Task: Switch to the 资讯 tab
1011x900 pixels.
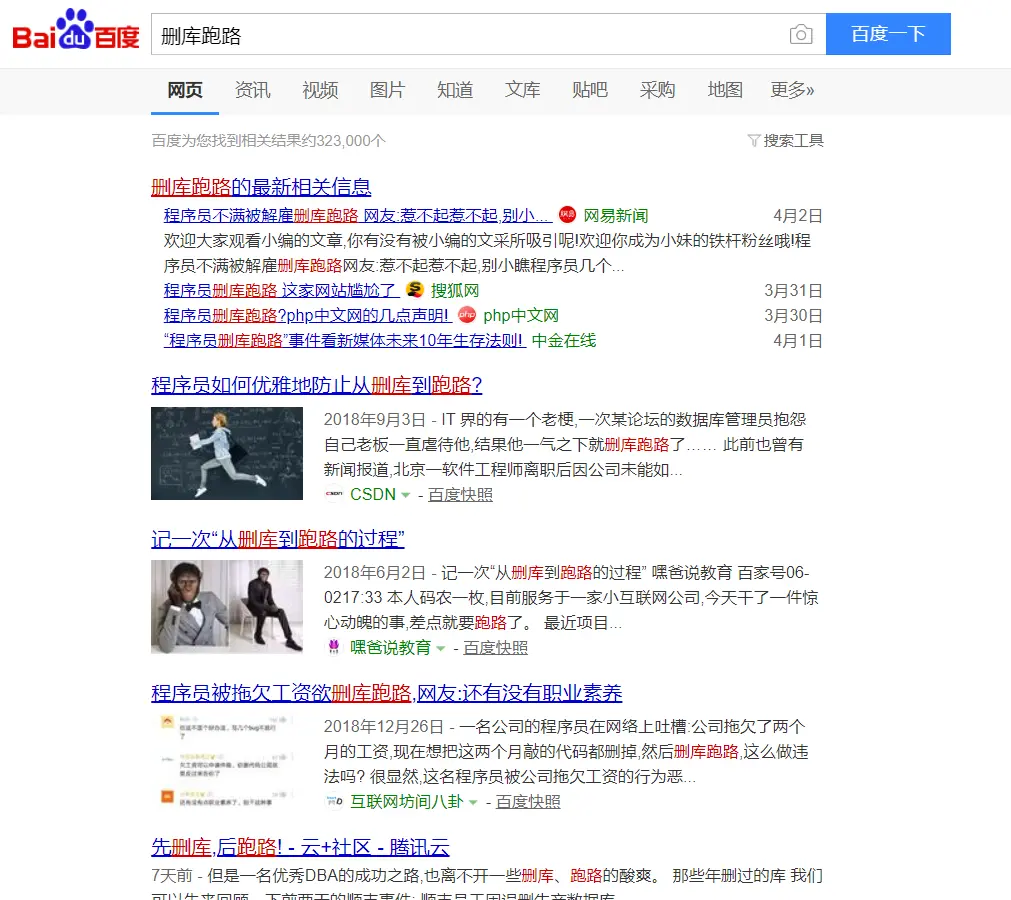Action: (253, 90)
